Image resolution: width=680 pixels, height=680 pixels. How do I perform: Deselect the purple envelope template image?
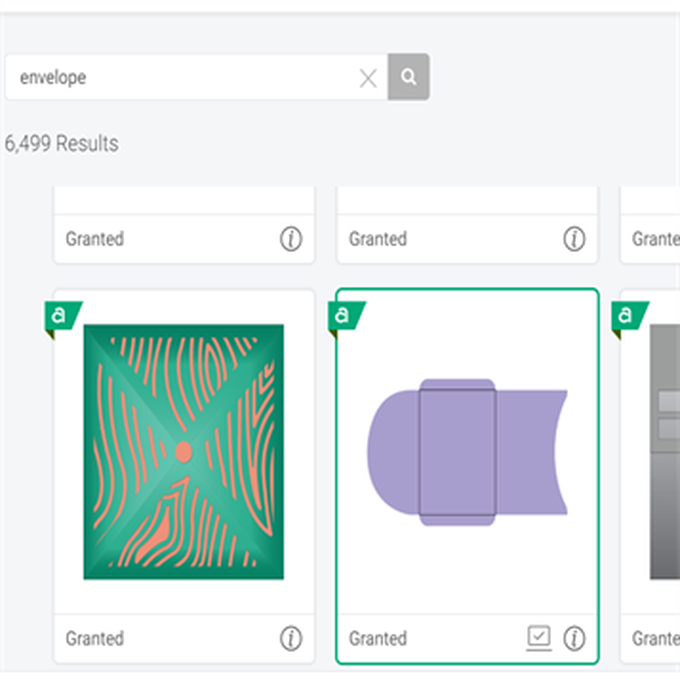(467, 451)
